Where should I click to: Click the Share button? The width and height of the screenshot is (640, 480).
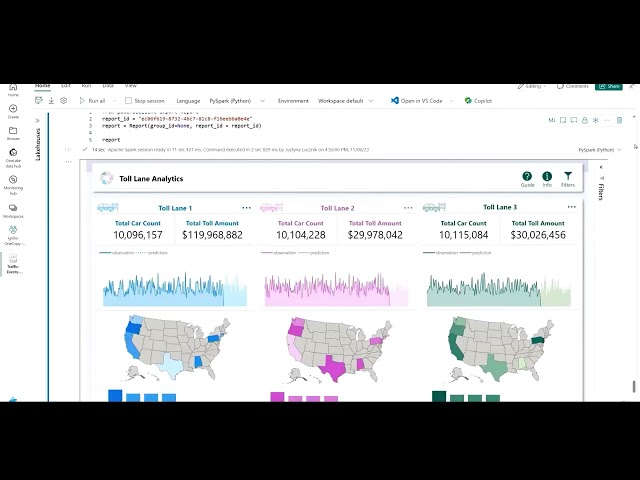click(609, 86)
